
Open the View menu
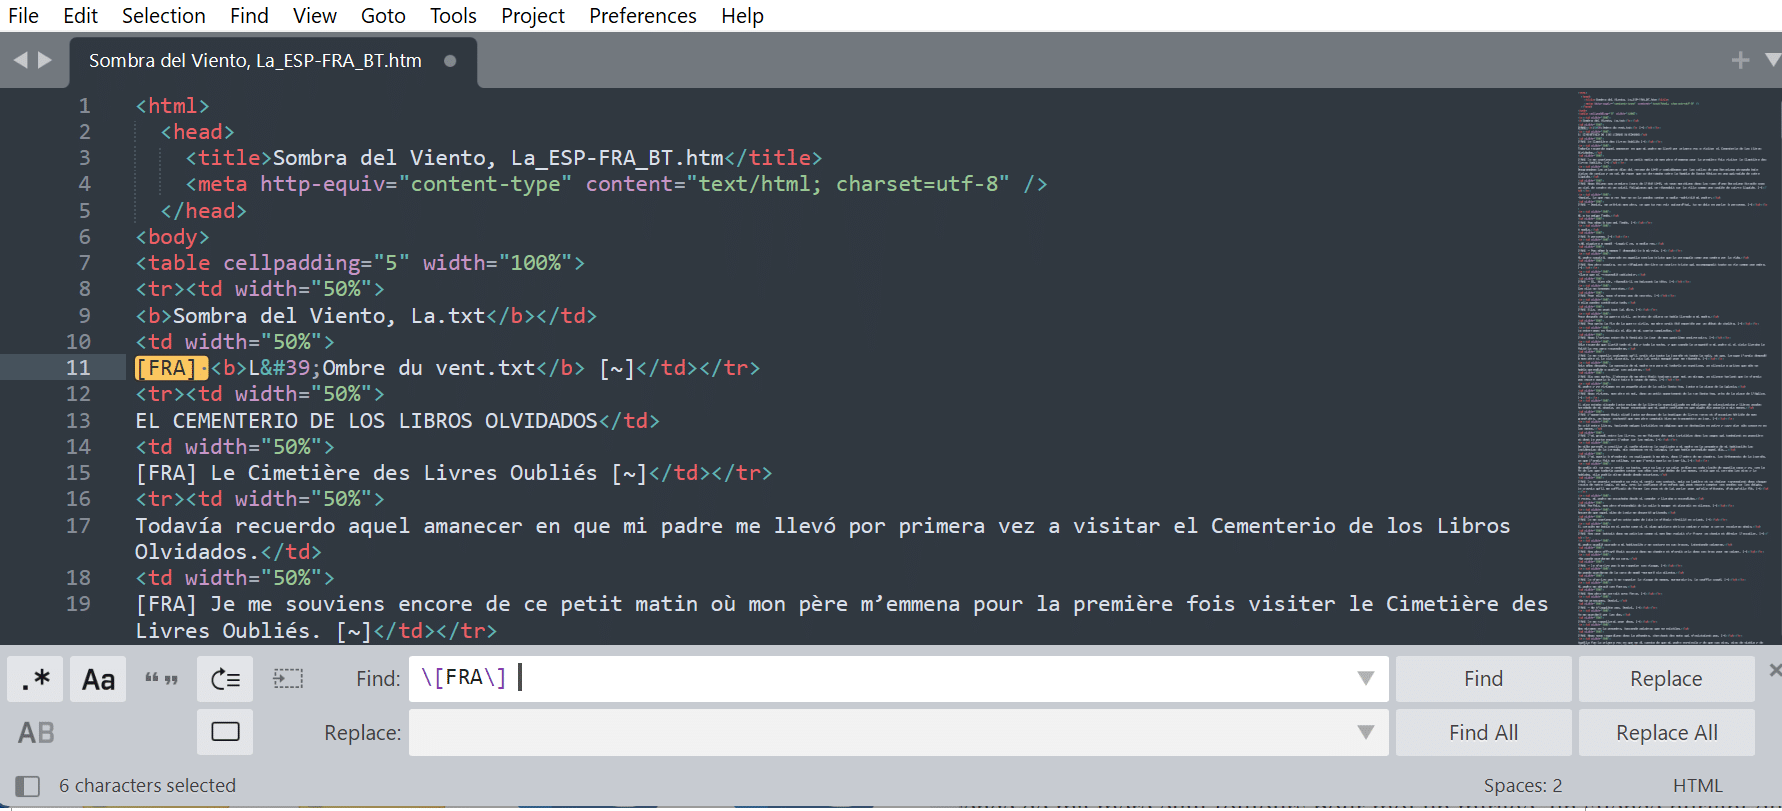tap(315, 16)
